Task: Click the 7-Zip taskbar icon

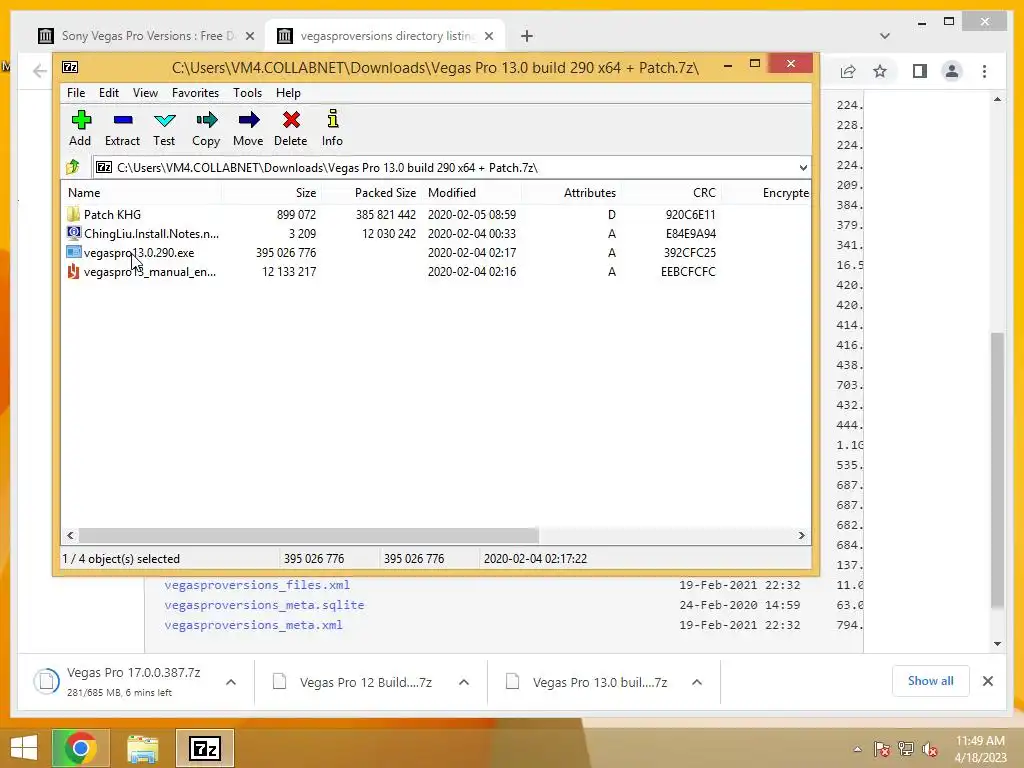Action: pos(205,748)
